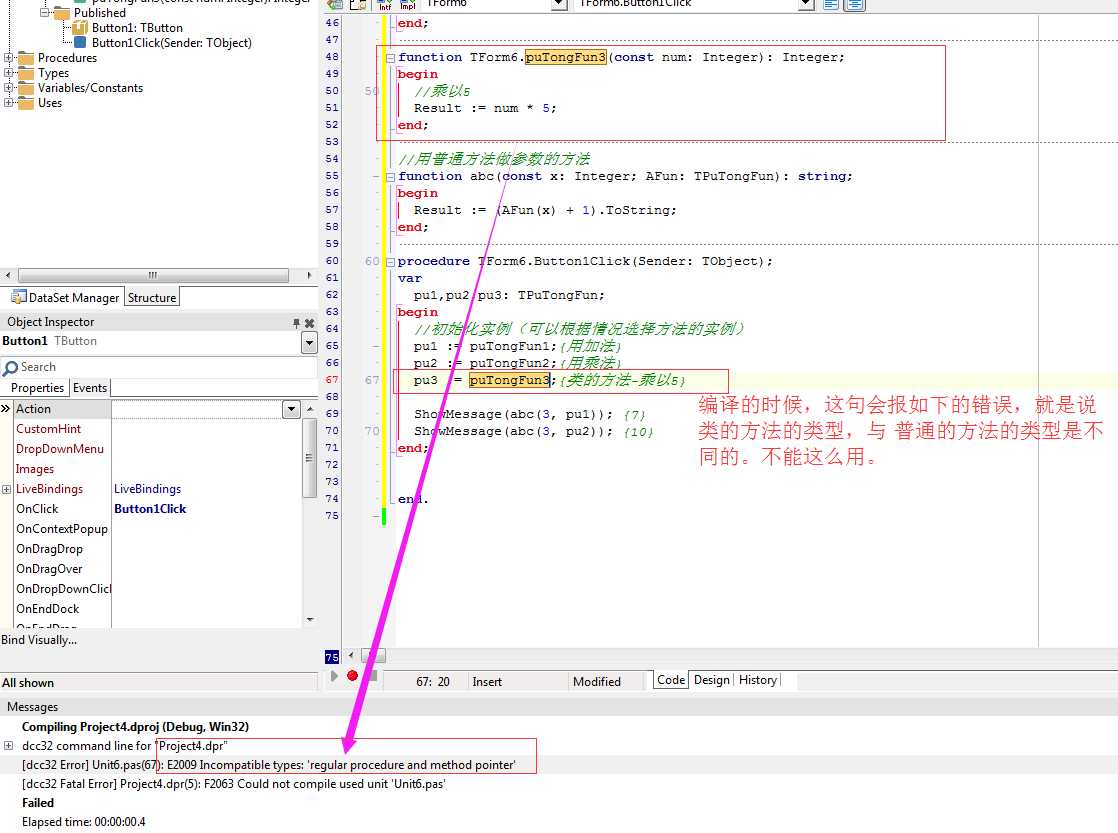Screen dimensions: 1118x833
Task: Click the F2063 fatal error message line
Action: pos(233,785)
